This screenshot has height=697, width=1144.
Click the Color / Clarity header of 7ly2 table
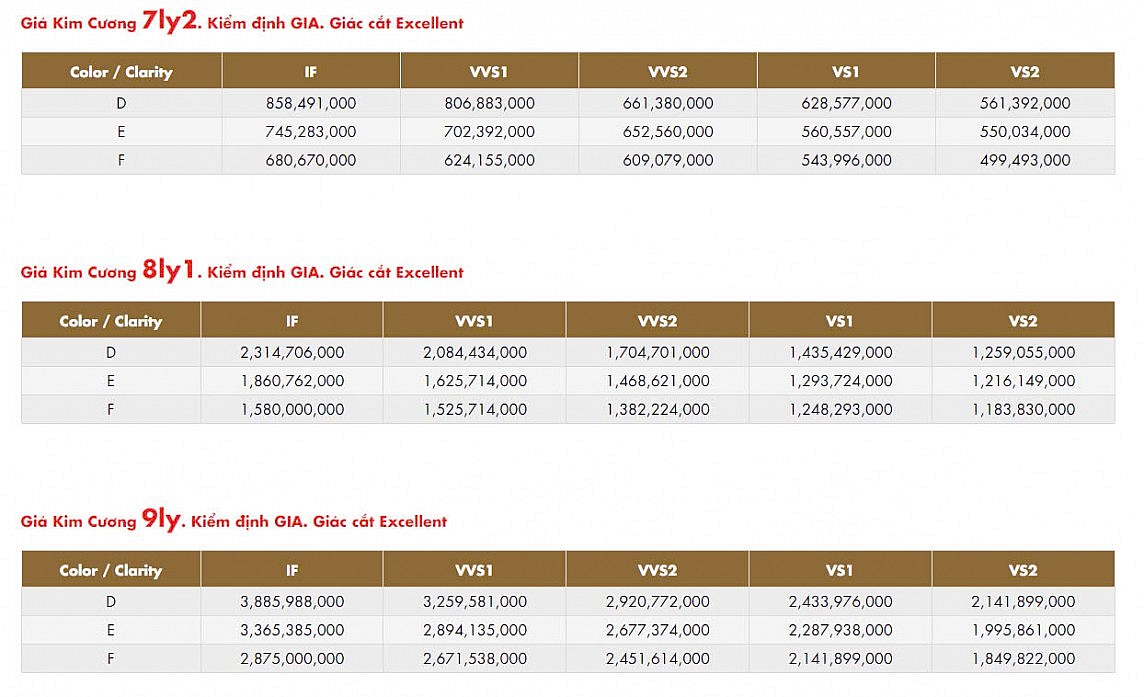tap(121, 71)
